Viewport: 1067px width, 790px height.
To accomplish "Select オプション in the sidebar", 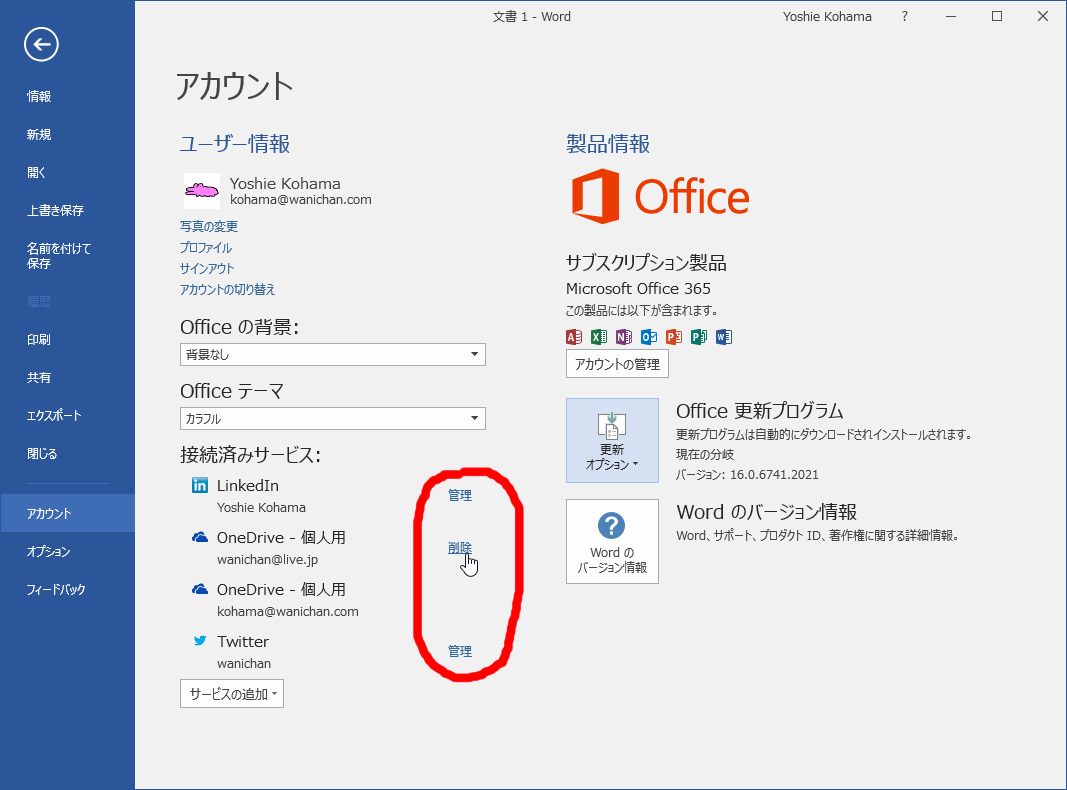I will [48, 552].
